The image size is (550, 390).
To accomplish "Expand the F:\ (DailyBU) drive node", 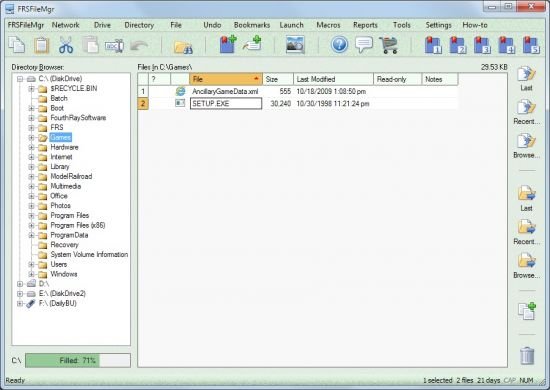I will 20,303.
